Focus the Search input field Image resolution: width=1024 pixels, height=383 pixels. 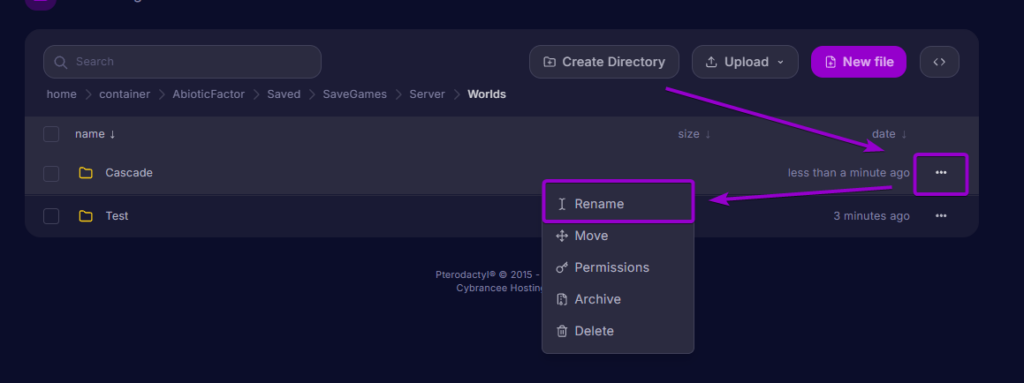(x=182, y=62)
